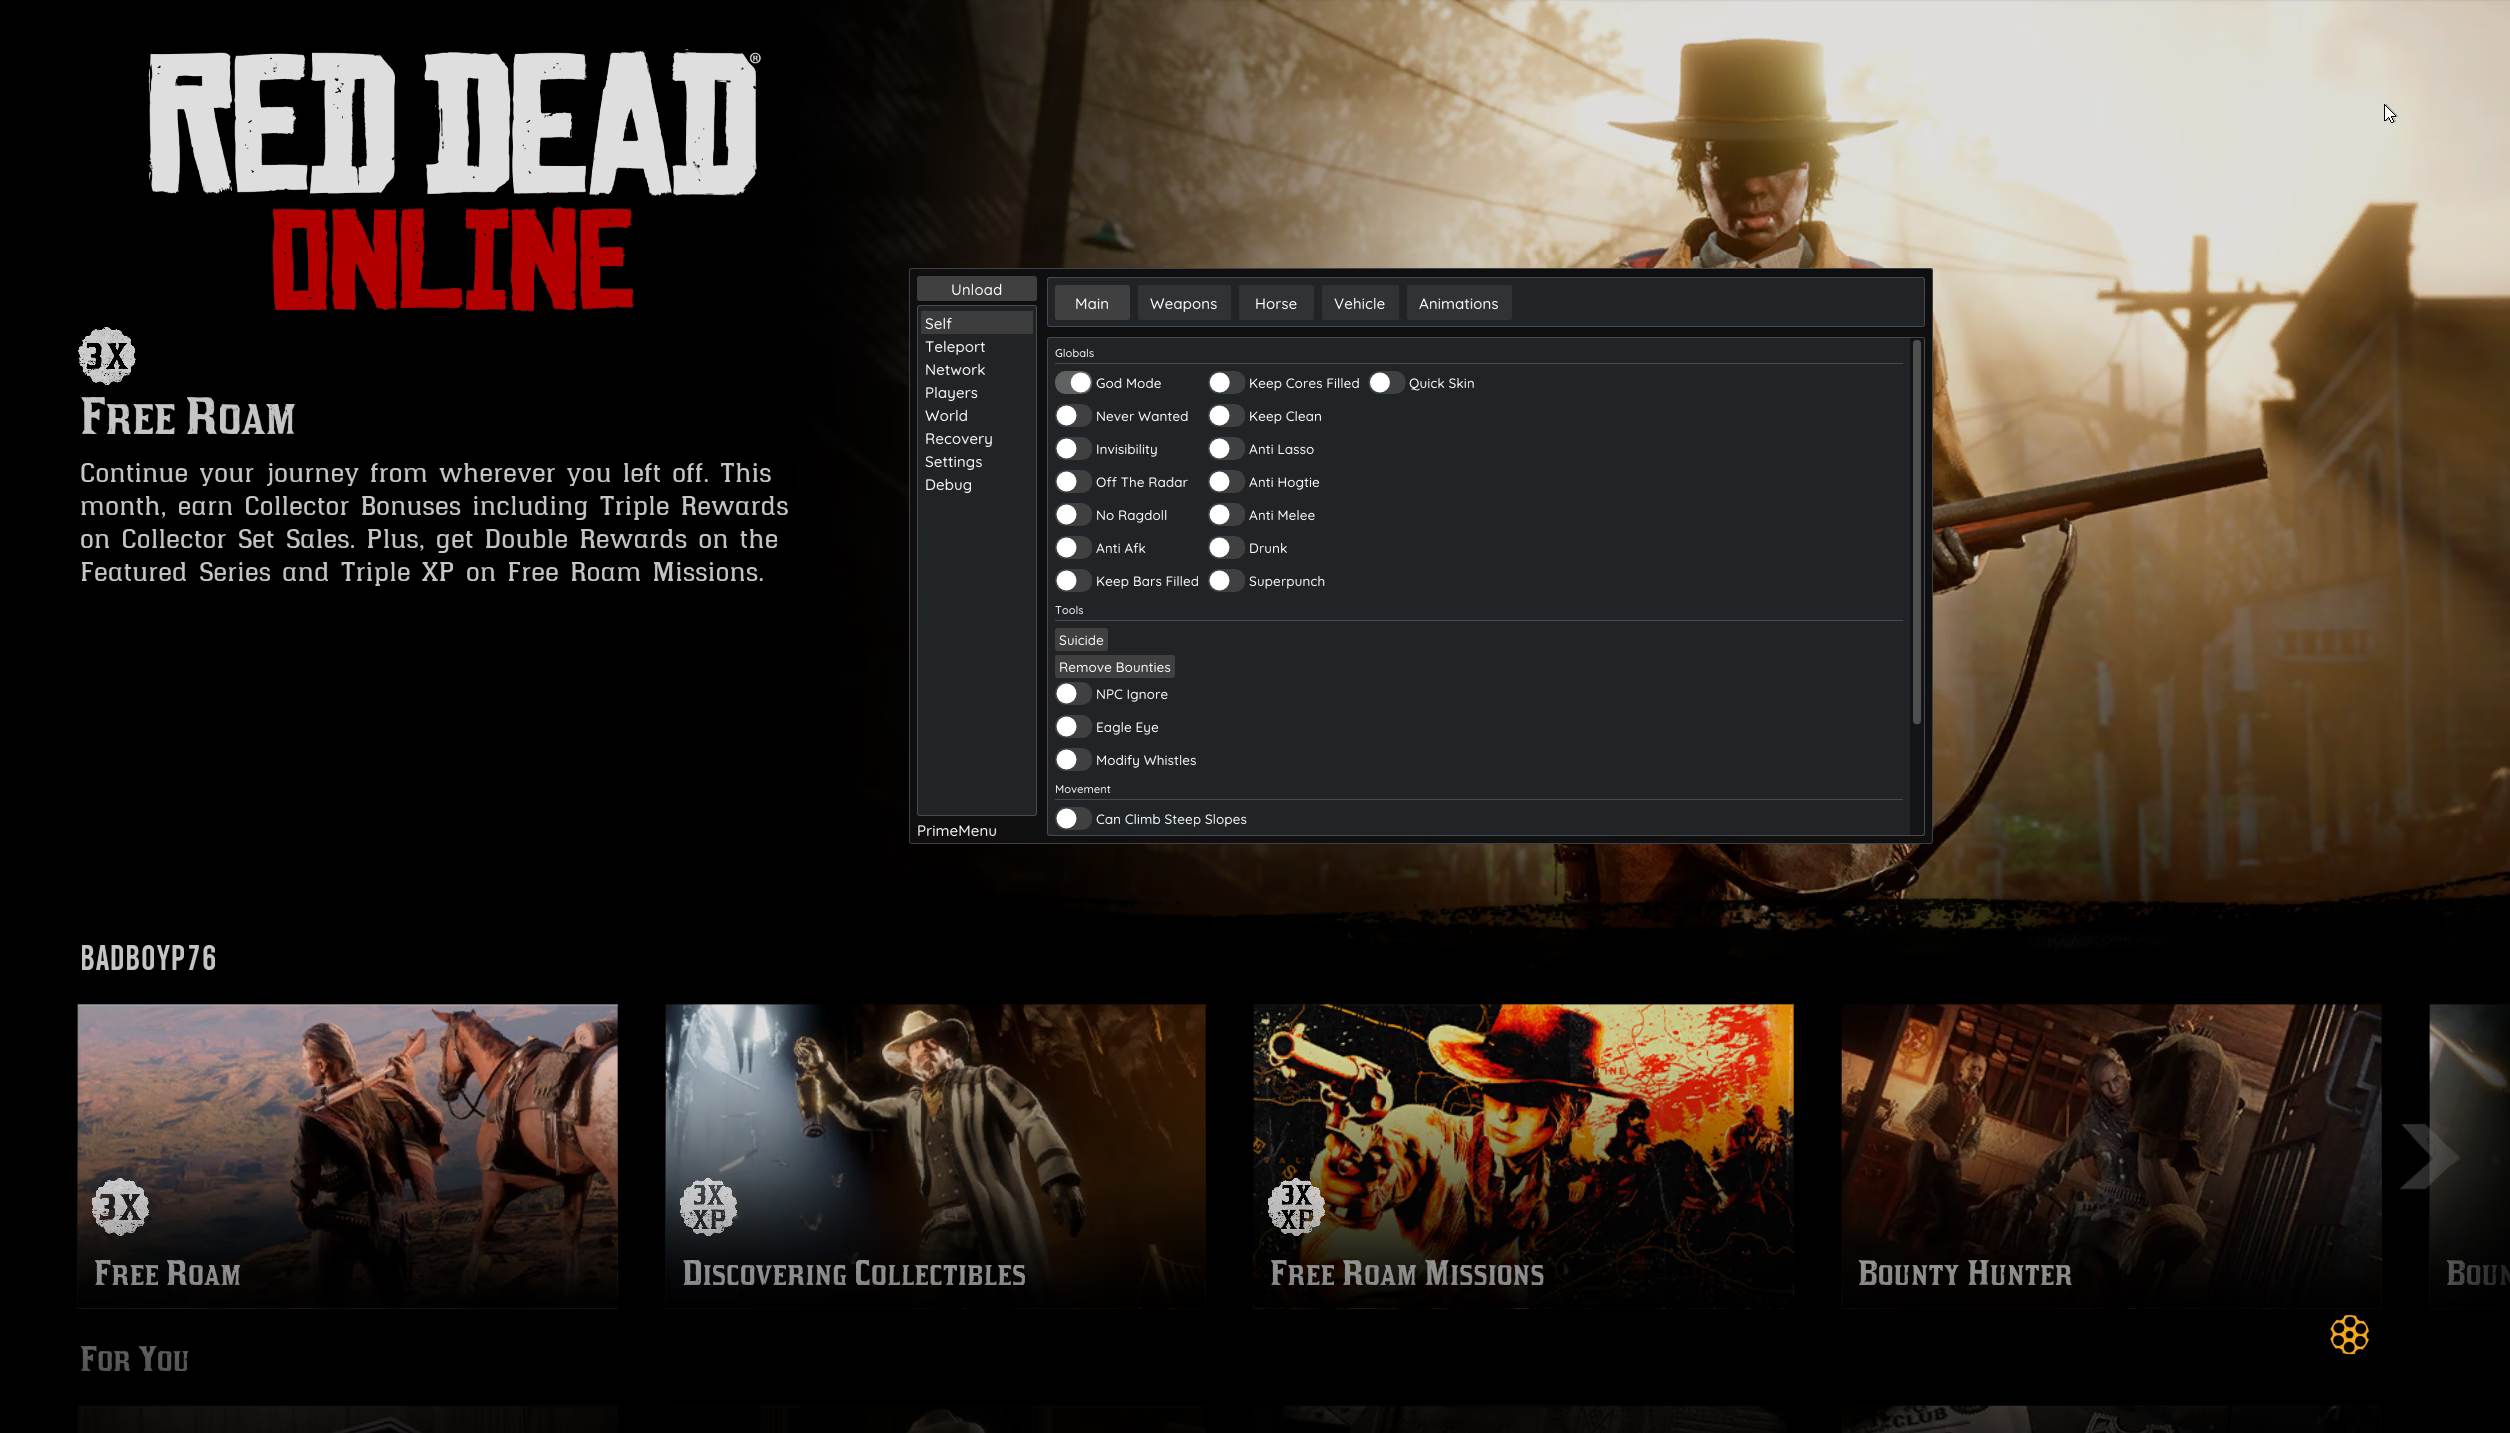Turn on Keep Cores Filled
The image size is (2510, 1433).
[x=1226, y=383]
